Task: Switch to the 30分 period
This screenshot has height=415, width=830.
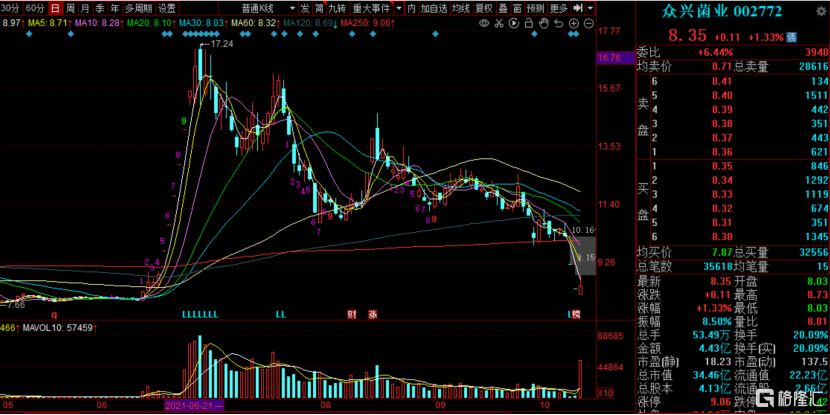Action: 11,8
